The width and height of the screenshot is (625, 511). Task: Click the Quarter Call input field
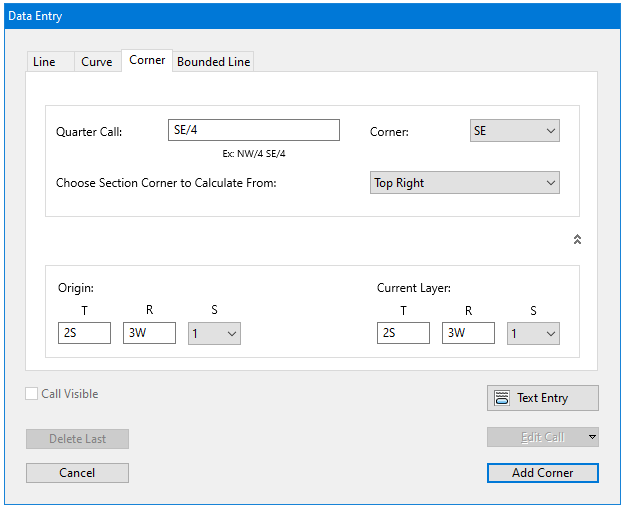[254, 130]
